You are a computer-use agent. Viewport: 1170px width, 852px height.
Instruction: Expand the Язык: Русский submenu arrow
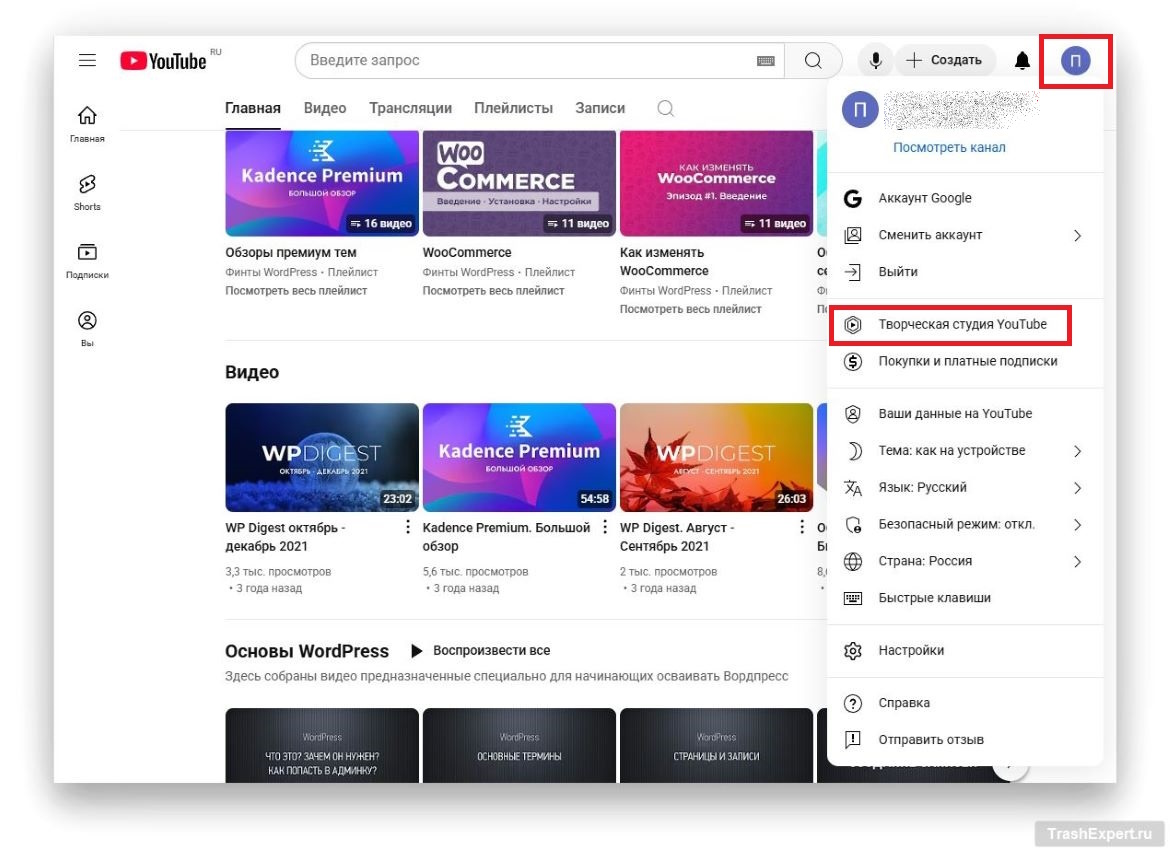click(x=1077, y=488)
